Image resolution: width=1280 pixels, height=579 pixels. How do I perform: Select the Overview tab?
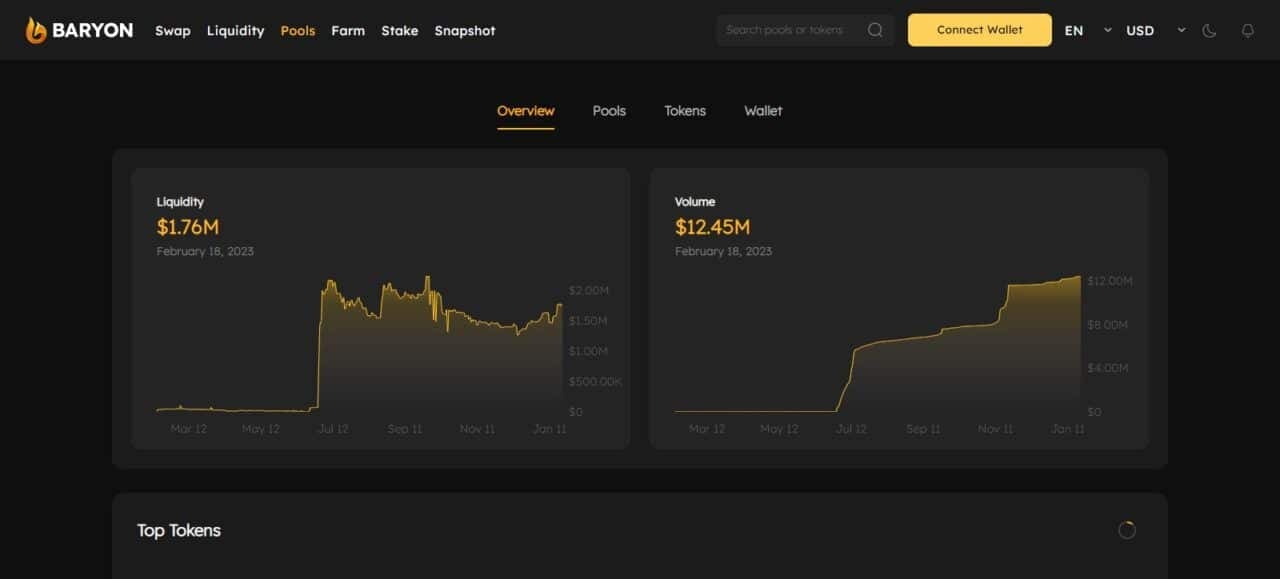[x=525, y=111]
